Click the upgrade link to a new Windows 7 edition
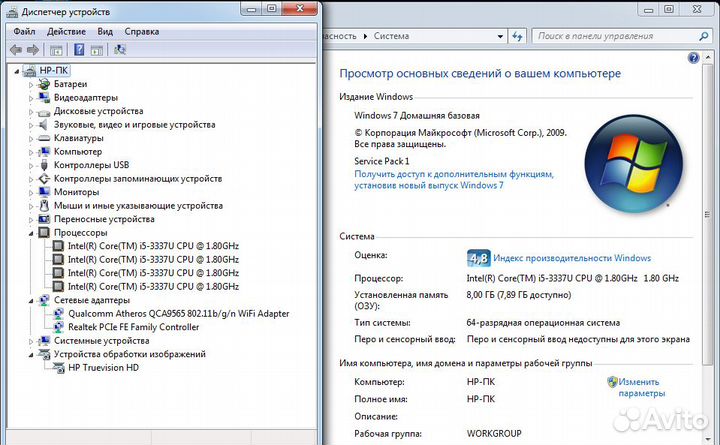Image resolution: width=720 pixels, height=445 pixels. [x=454, y=180]
